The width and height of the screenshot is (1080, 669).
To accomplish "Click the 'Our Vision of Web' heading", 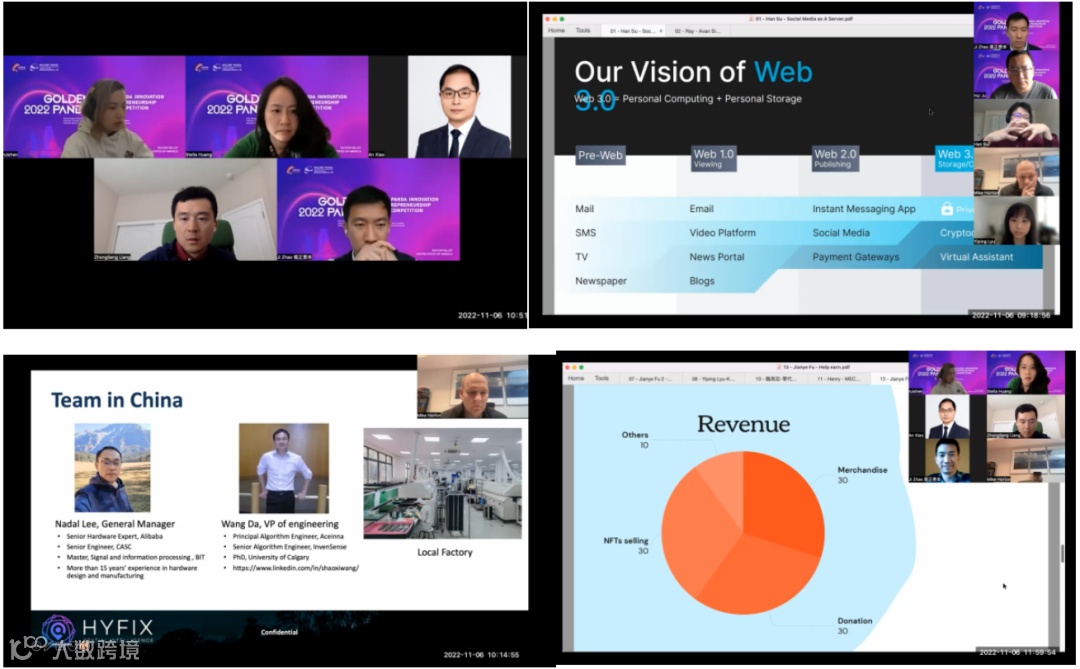I will click(694, 72).
